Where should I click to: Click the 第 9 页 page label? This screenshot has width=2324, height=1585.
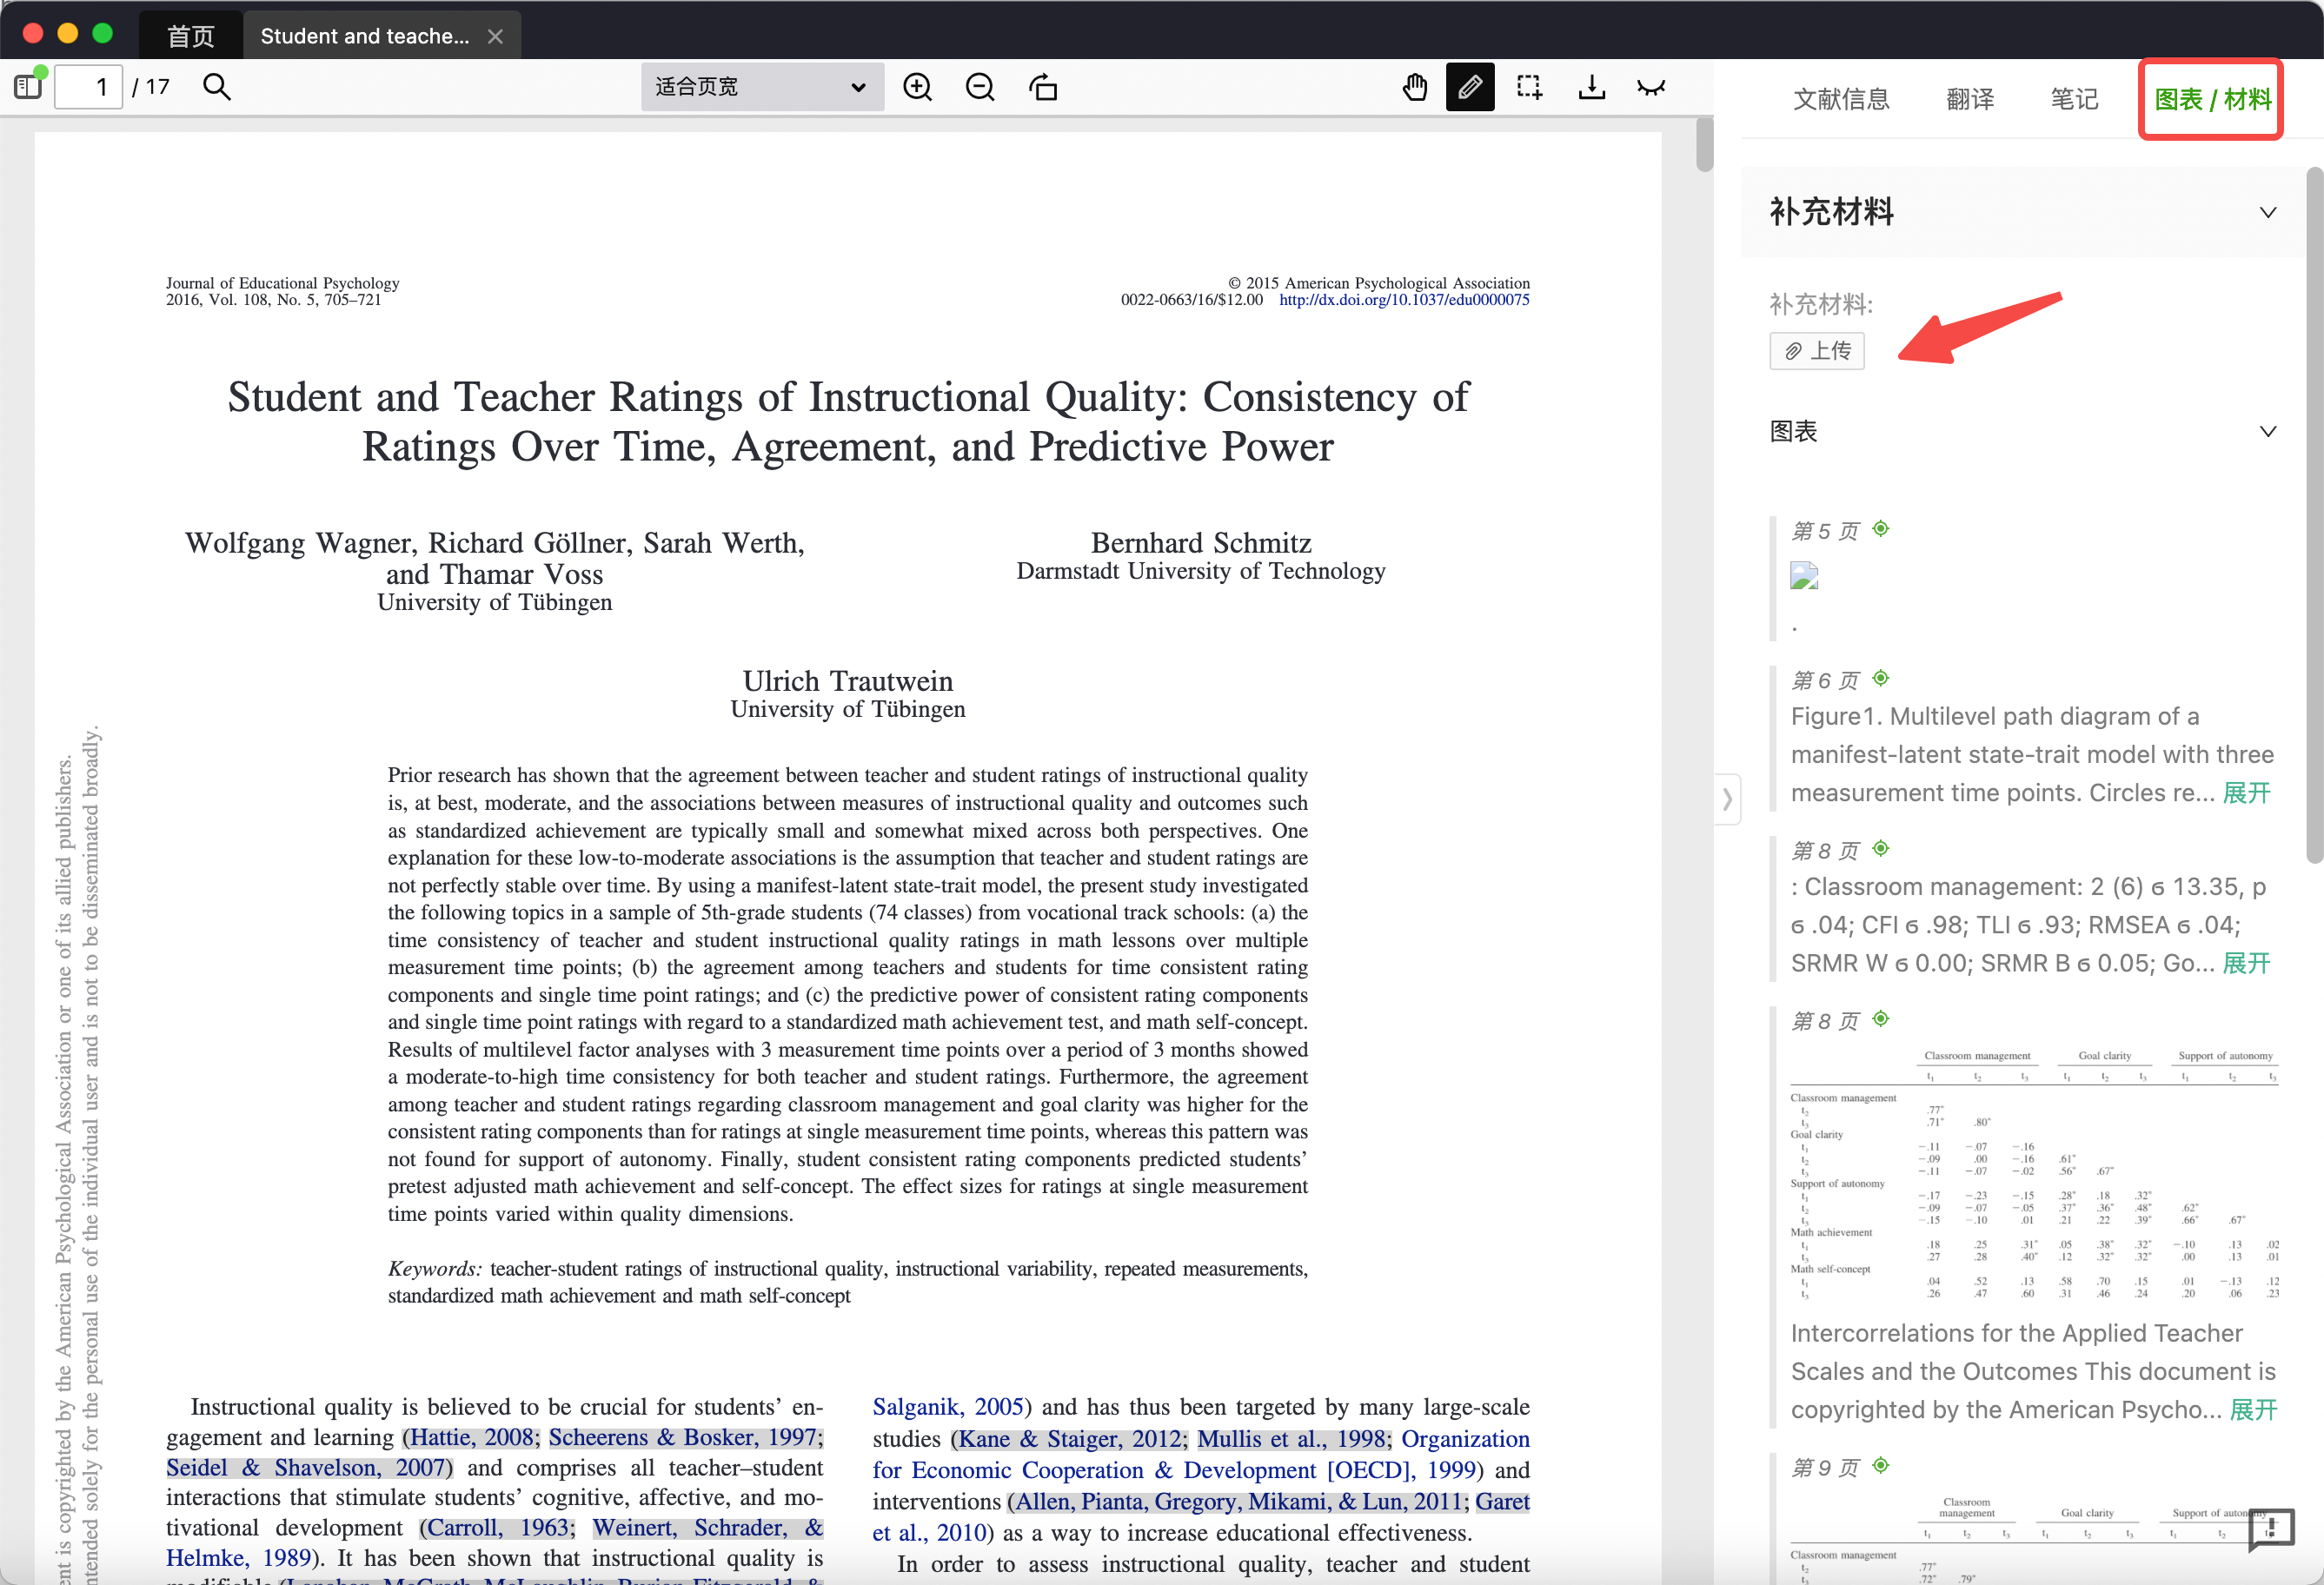(1825, 1468)
